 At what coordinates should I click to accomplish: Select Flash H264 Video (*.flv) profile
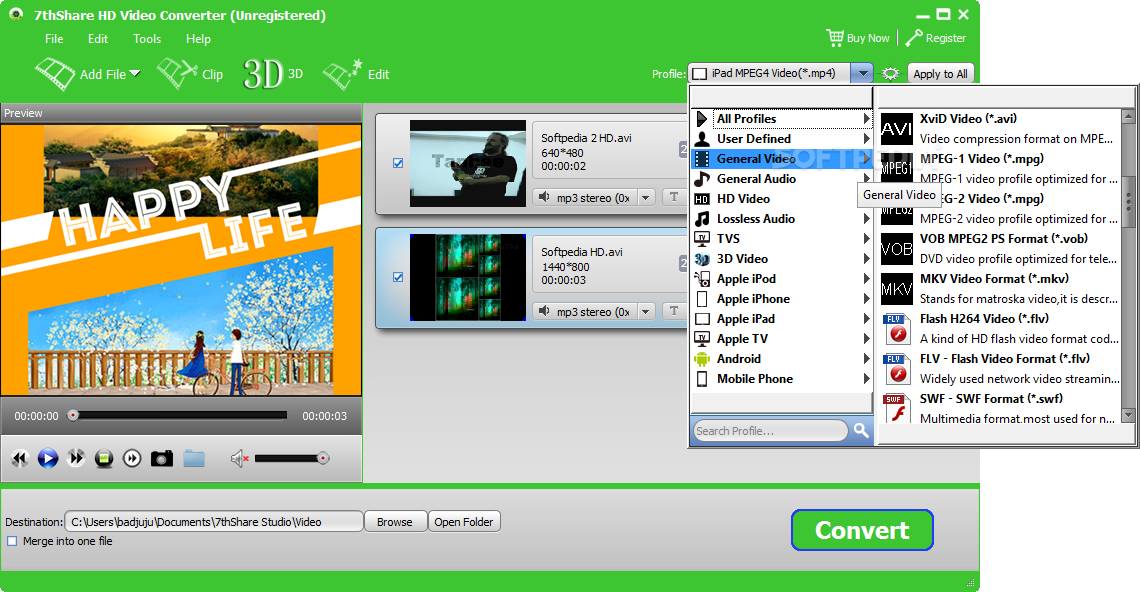(1000, 329)
